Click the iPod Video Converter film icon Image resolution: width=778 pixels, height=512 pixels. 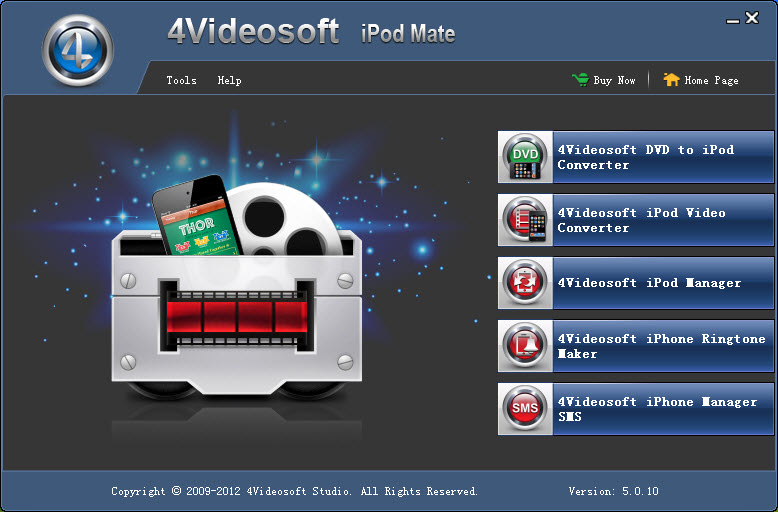525,220
